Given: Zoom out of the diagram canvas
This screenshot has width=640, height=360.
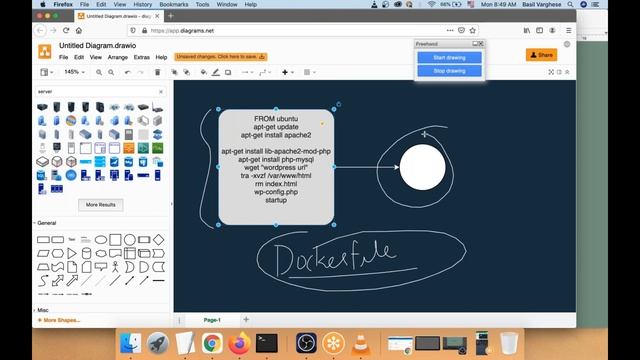Looking at the screenshot, I should pos(111,72).
